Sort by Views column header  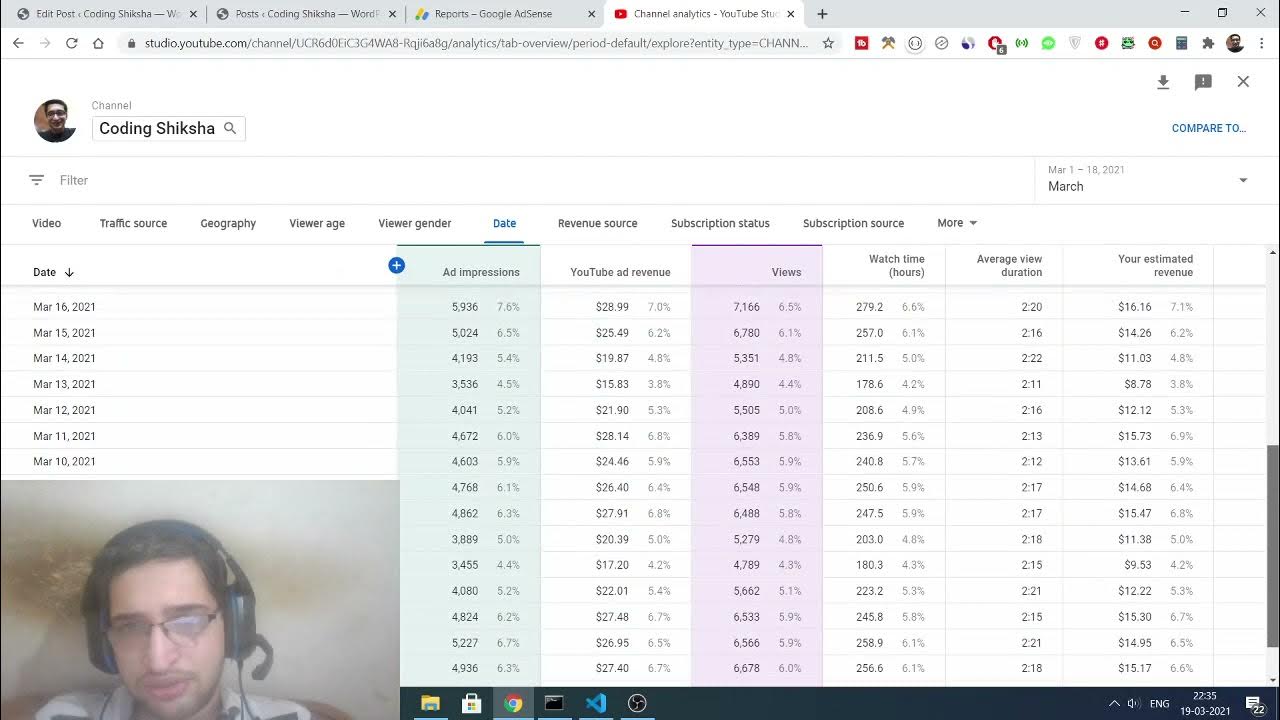point(786,272)
